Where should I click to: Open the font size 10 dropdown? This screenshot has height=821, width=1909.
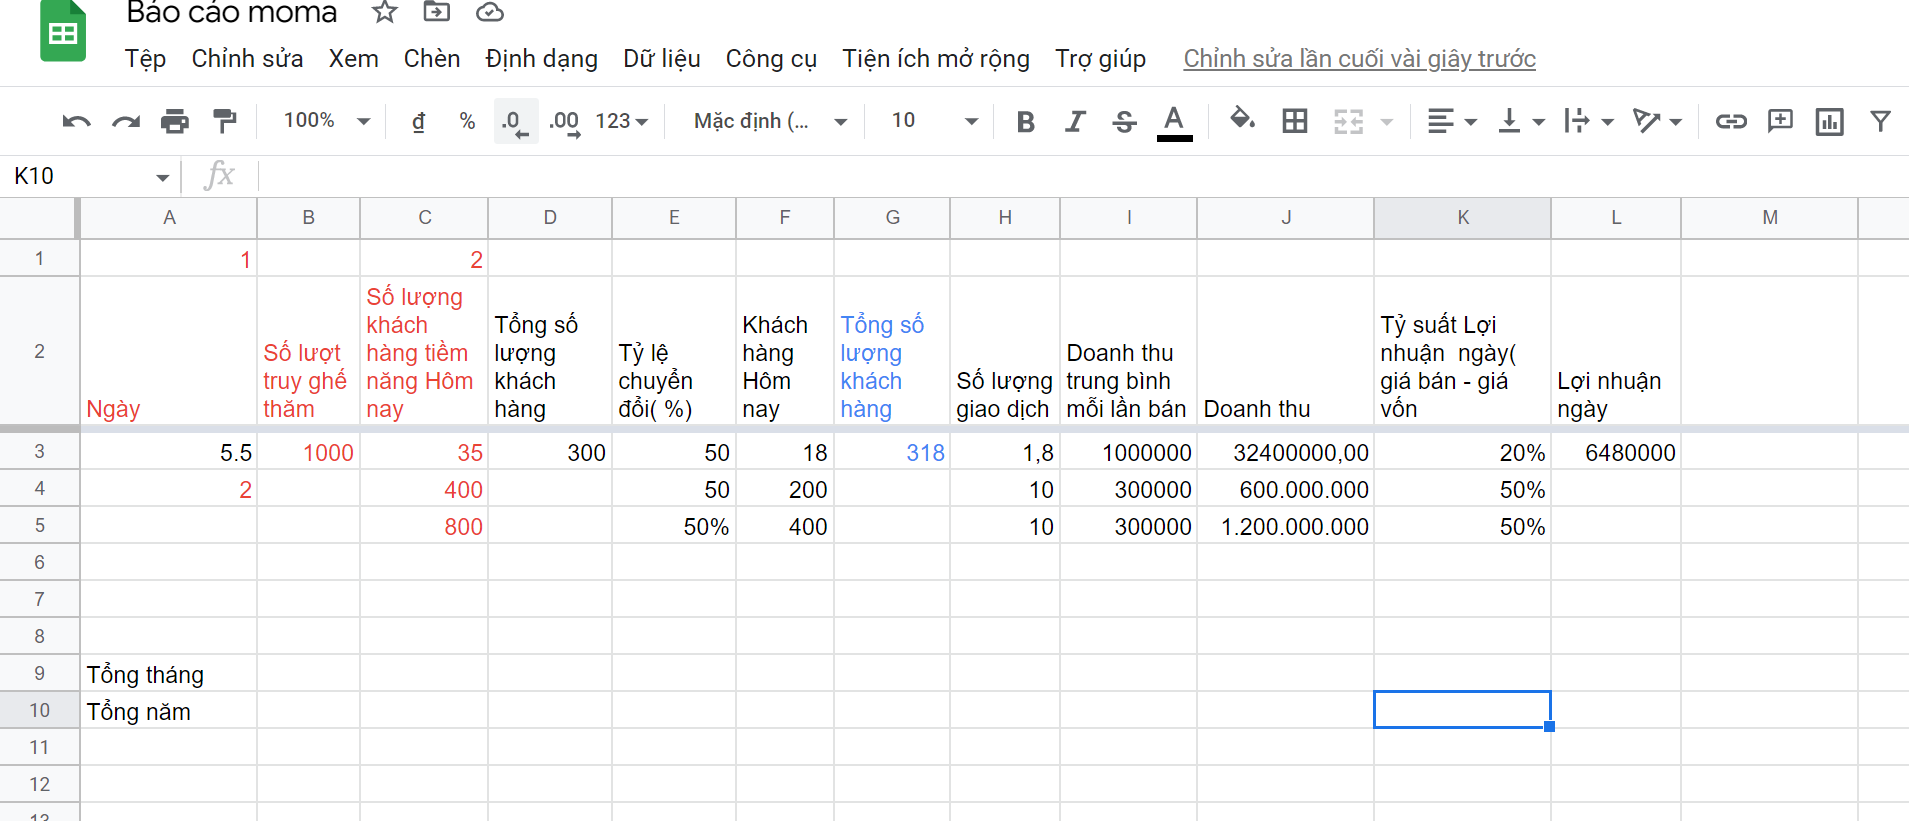click(933, 121)
